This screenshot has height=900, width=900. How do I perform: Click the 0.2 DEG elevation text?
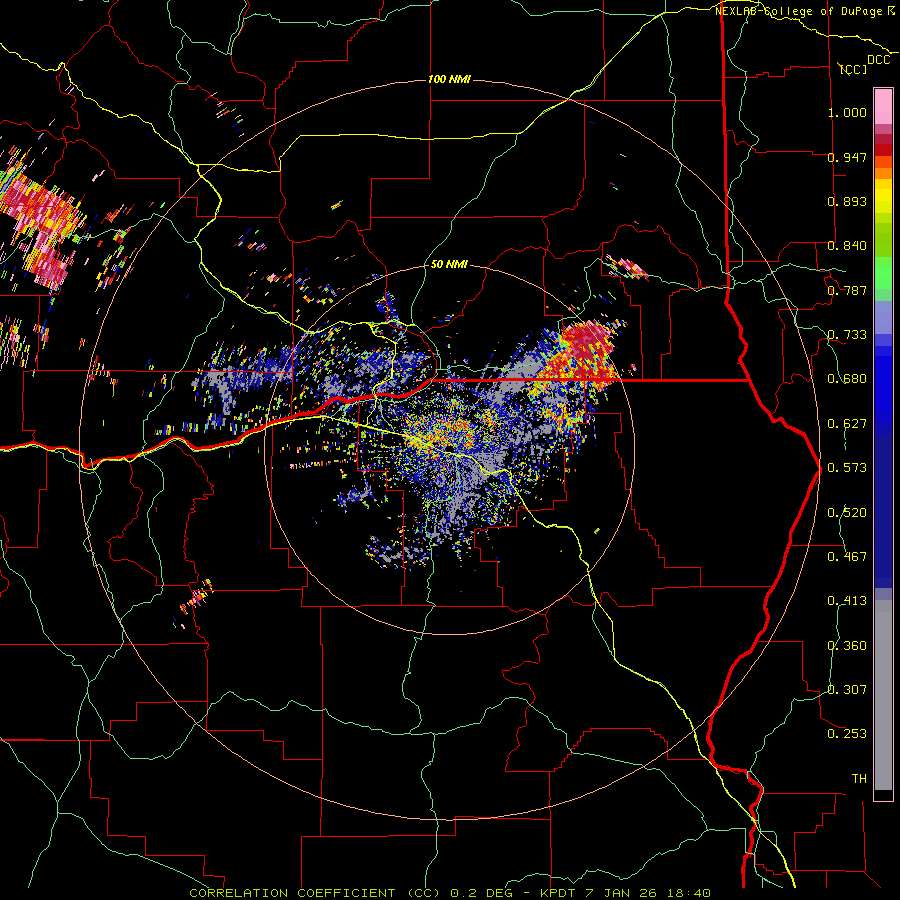pos(481,893)
